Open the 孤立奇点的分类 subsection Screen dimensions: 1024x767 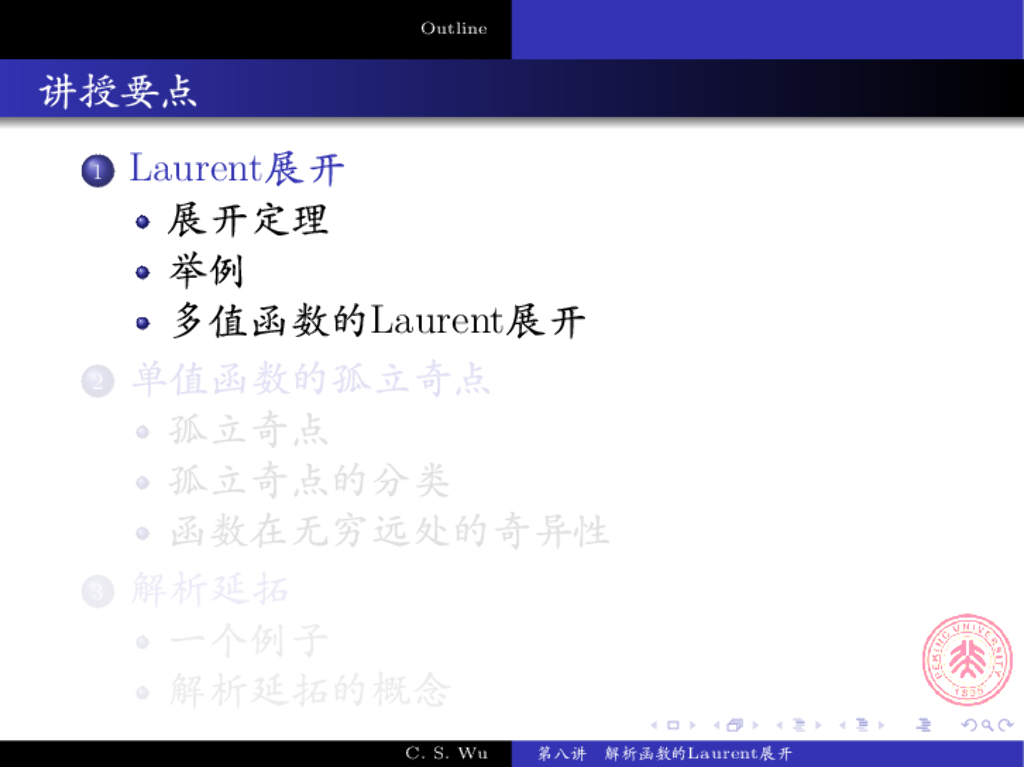tap(309, 481)
